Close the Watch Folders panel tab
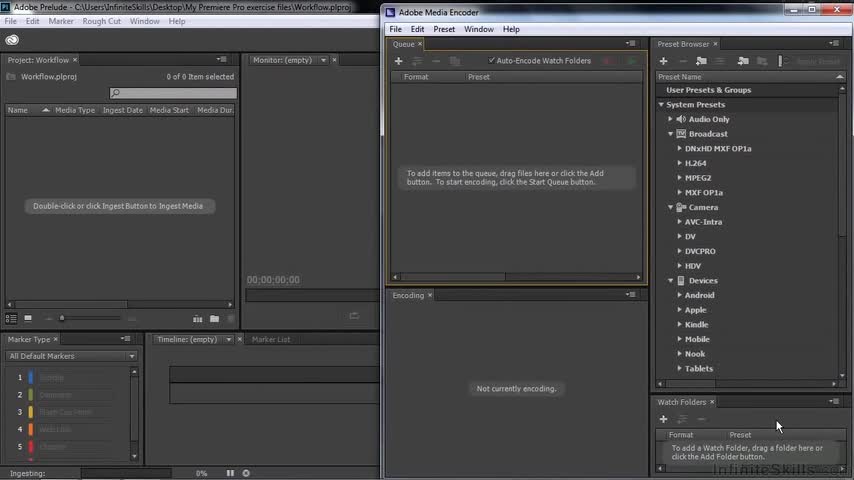Viewport: 854px width, 480px height. (712, 402)
